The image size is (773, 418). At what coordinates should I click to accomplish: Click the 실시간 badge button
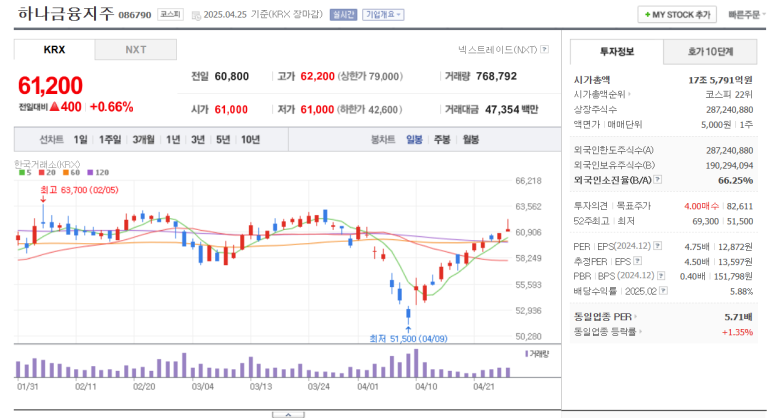coord(343,15)
